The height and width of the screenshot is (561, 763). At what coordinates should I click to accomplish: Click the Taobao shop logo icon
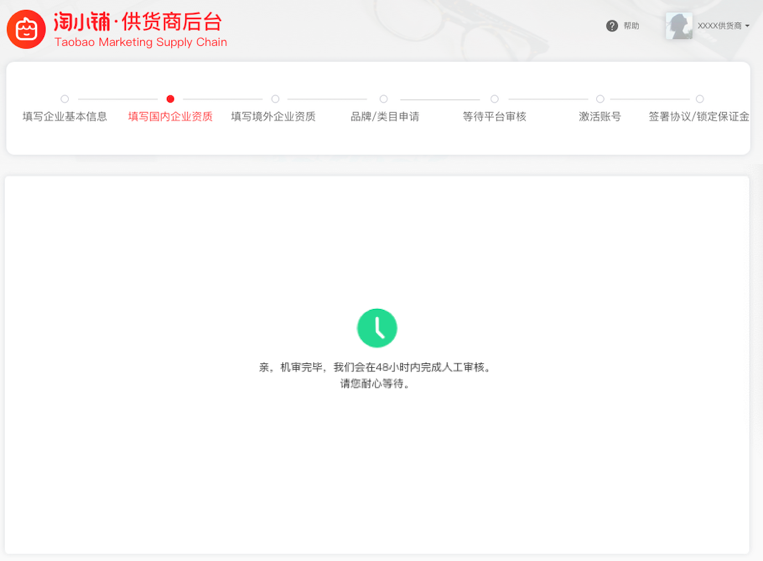(26, 30)
